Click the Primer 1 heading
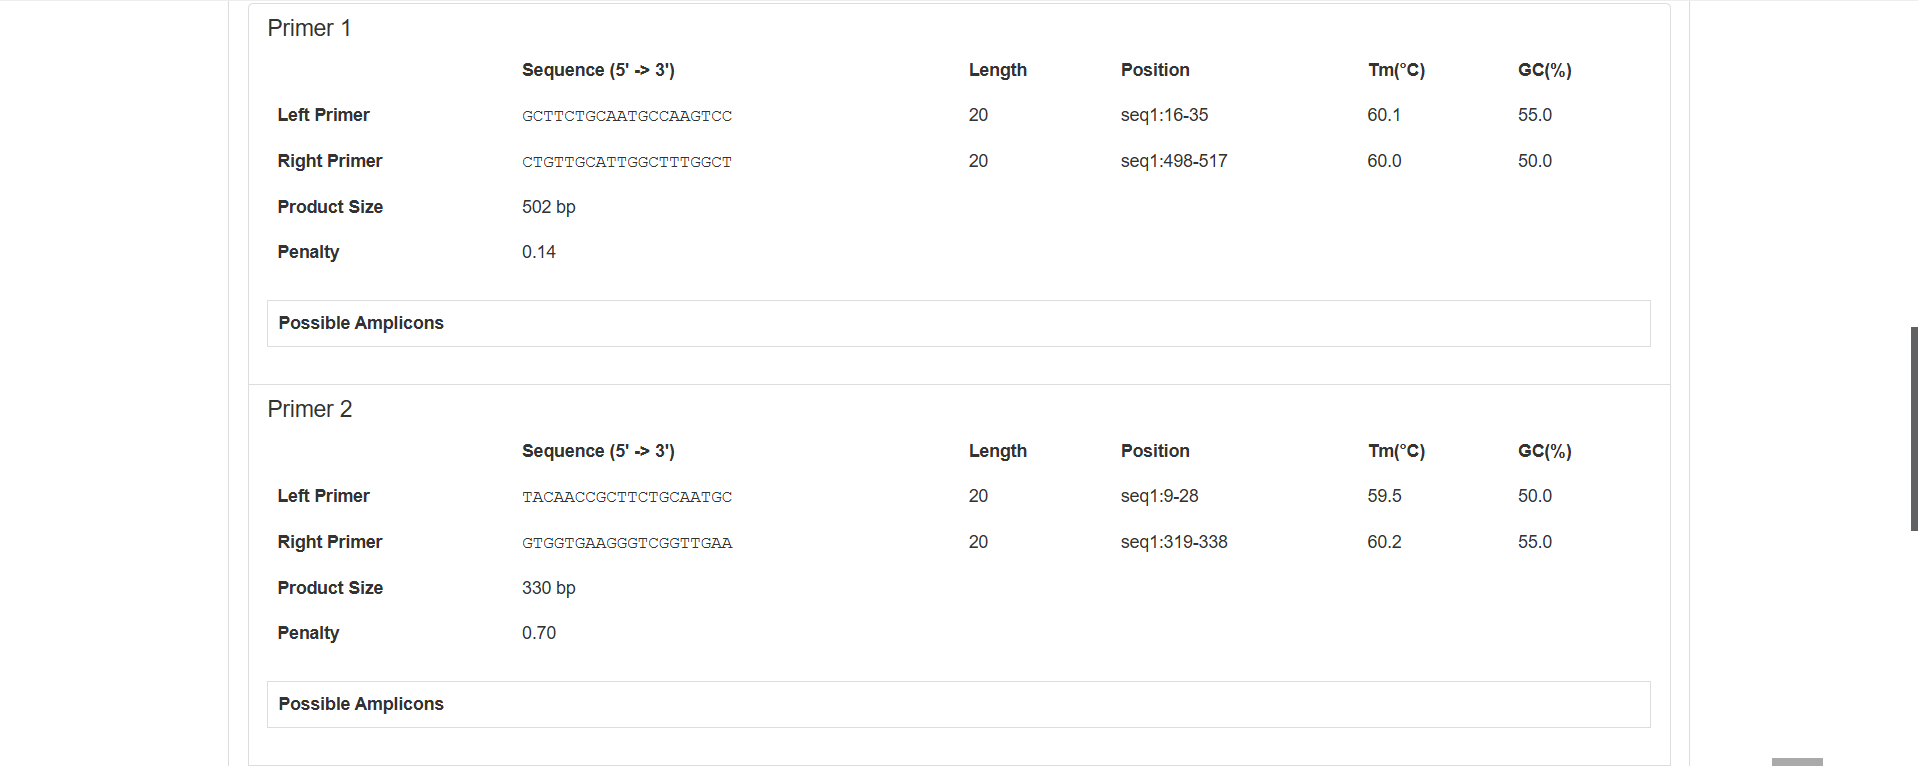 click(308, 28)
